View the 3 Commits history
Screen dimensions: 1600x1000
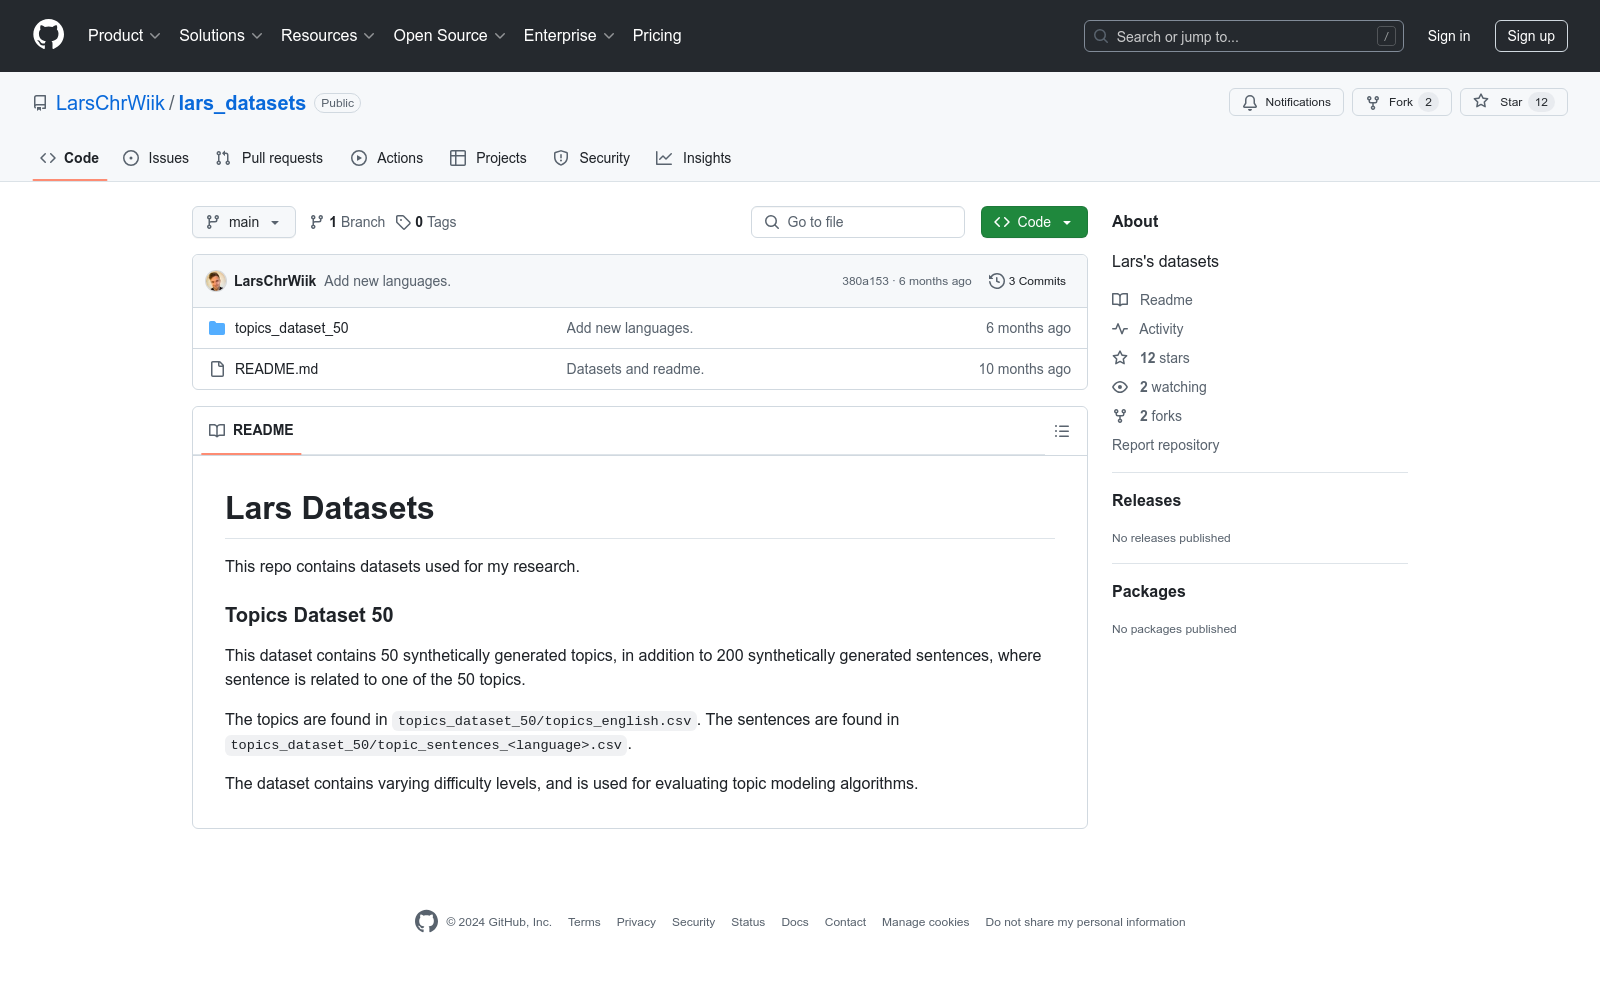(1027, 281)
